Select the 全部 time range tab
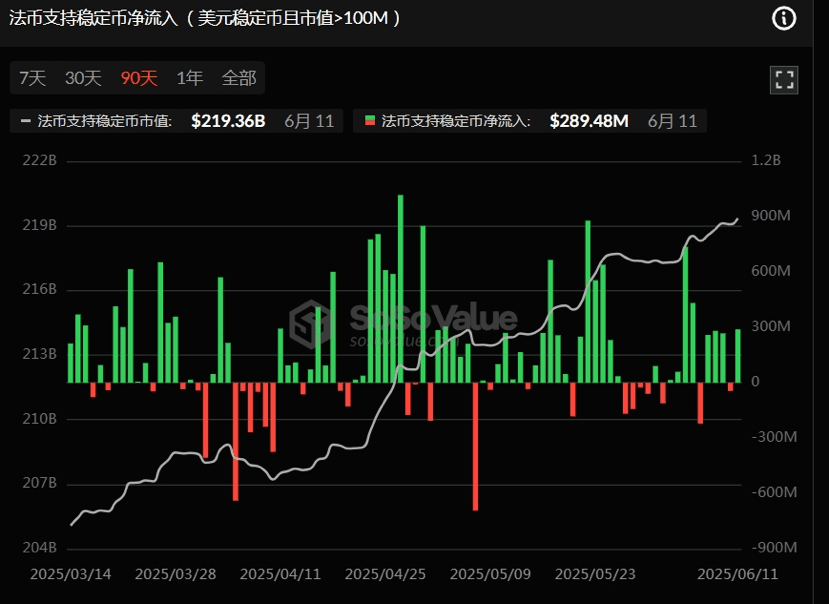Image resolution: width=829 pixels, height=604 pixels. [x=239, y=78]
